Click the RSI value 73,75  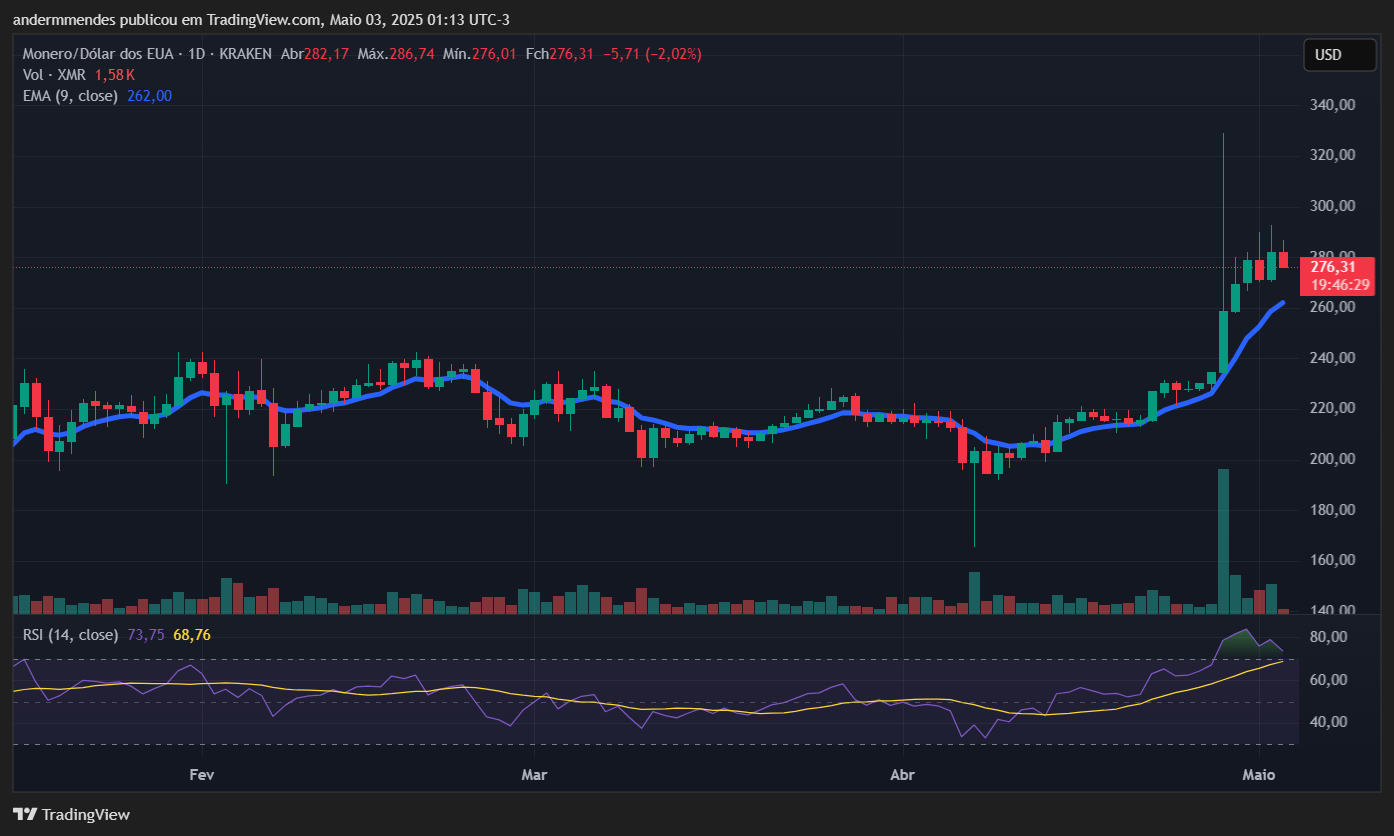(146, 634)
